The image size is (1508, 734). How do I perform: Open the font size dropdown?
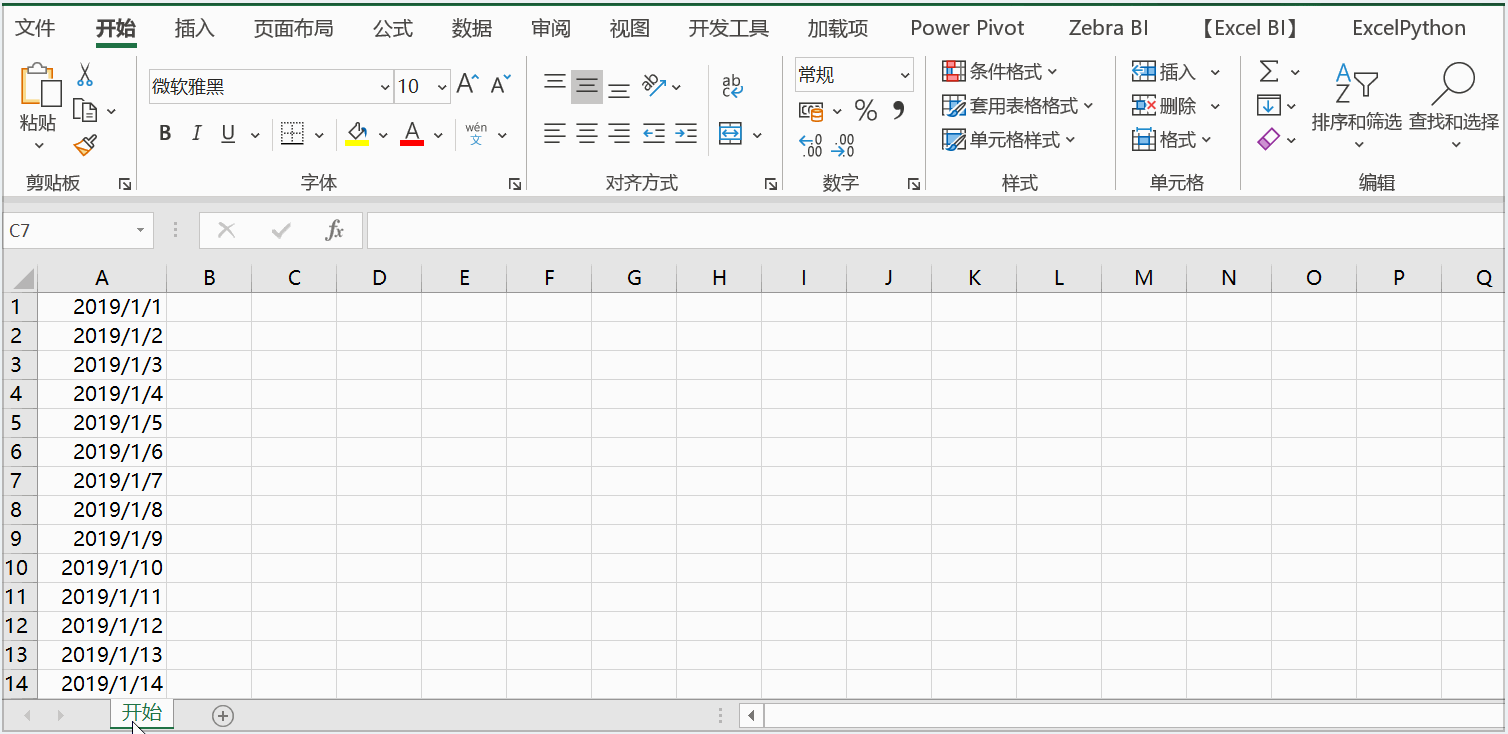click(442, 87)
